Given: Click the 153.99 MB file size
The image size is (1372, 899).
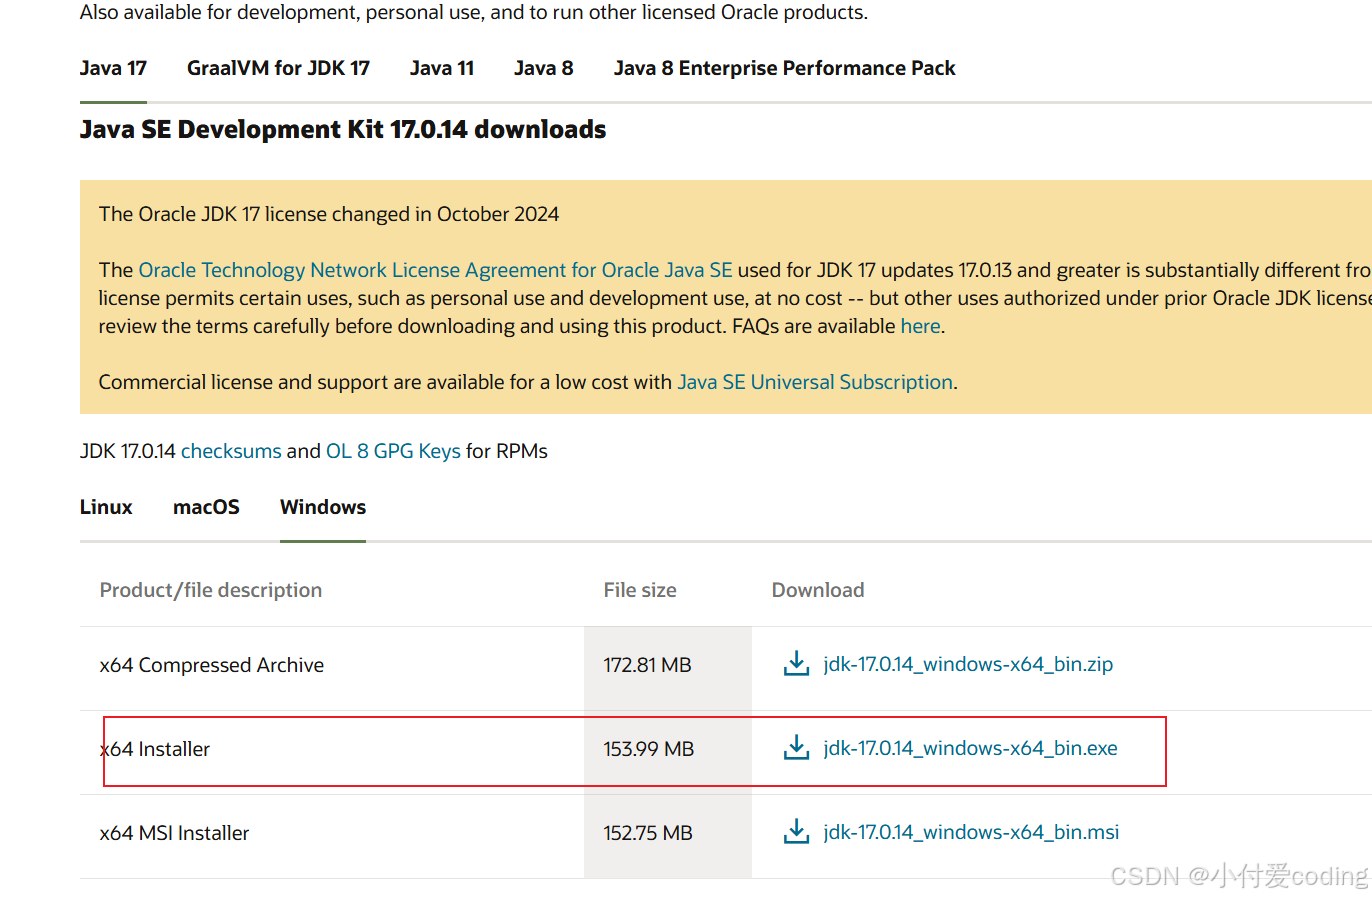Looking at the screenshot, I should point(648,749).
